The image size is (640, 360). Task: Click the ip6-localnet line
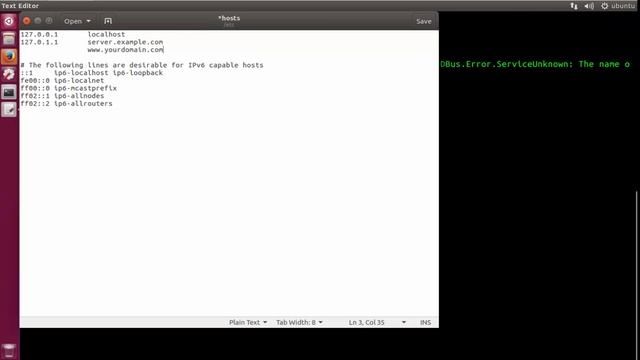point(62,81)
